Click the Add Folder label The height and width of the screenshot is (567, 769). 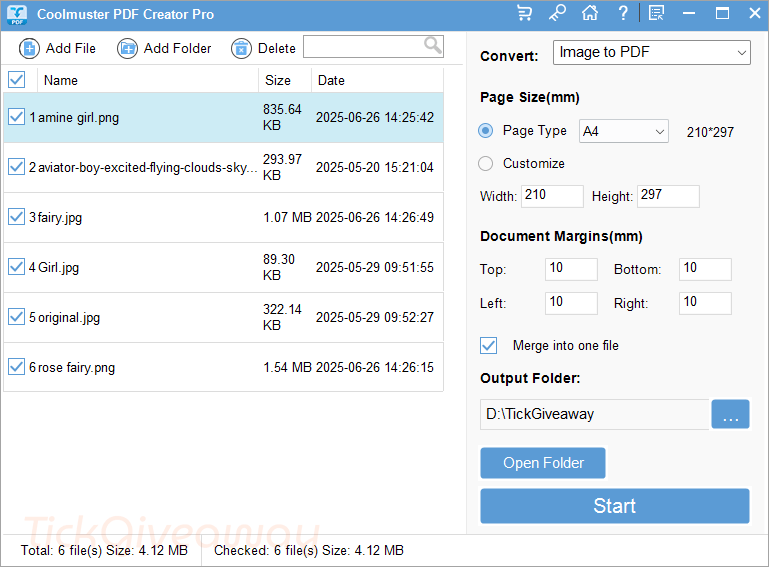point(178,49)
